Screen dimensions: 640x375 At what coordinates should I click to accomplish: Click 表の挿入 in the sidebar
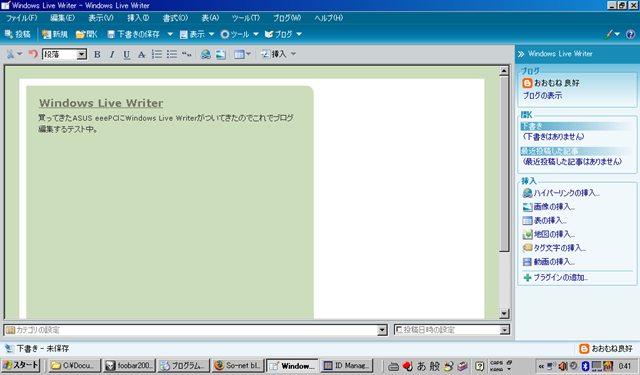pyautogui.click(x=544, y=221)
